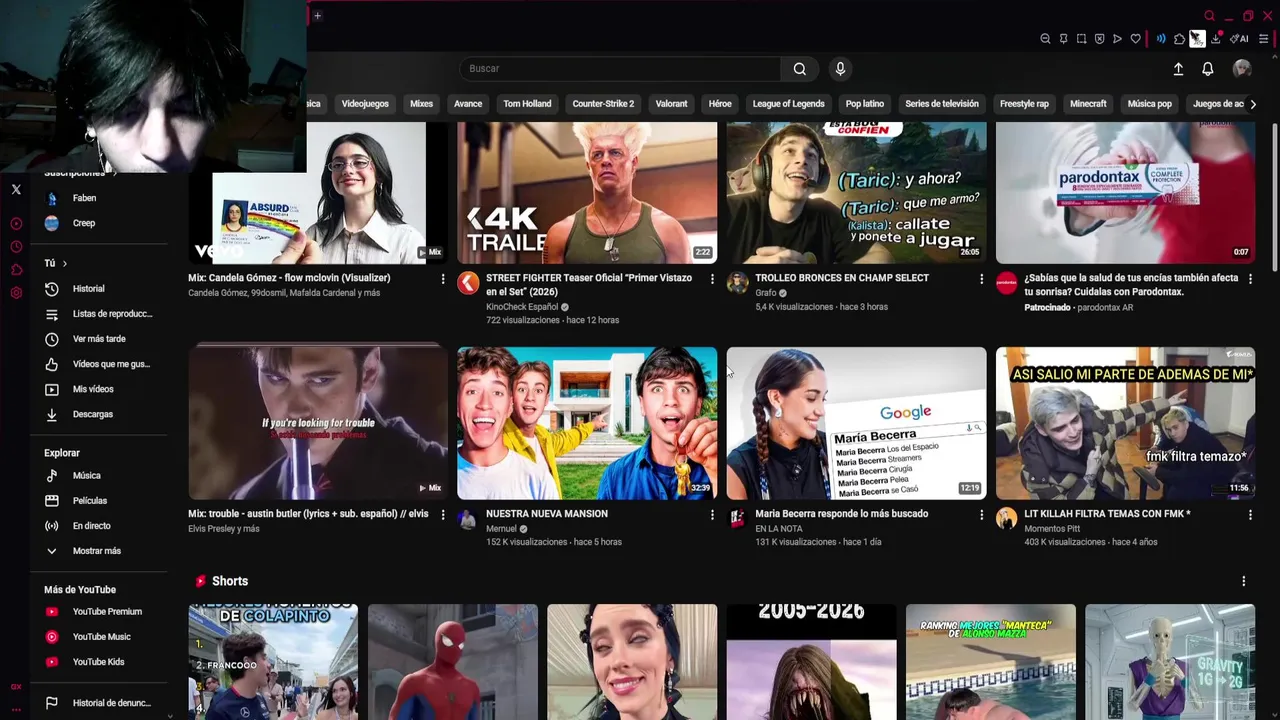The height and width of the screenshot is (720, 1280).
Task: Click the YouTube search magnifier button
Action: point(800,68)
